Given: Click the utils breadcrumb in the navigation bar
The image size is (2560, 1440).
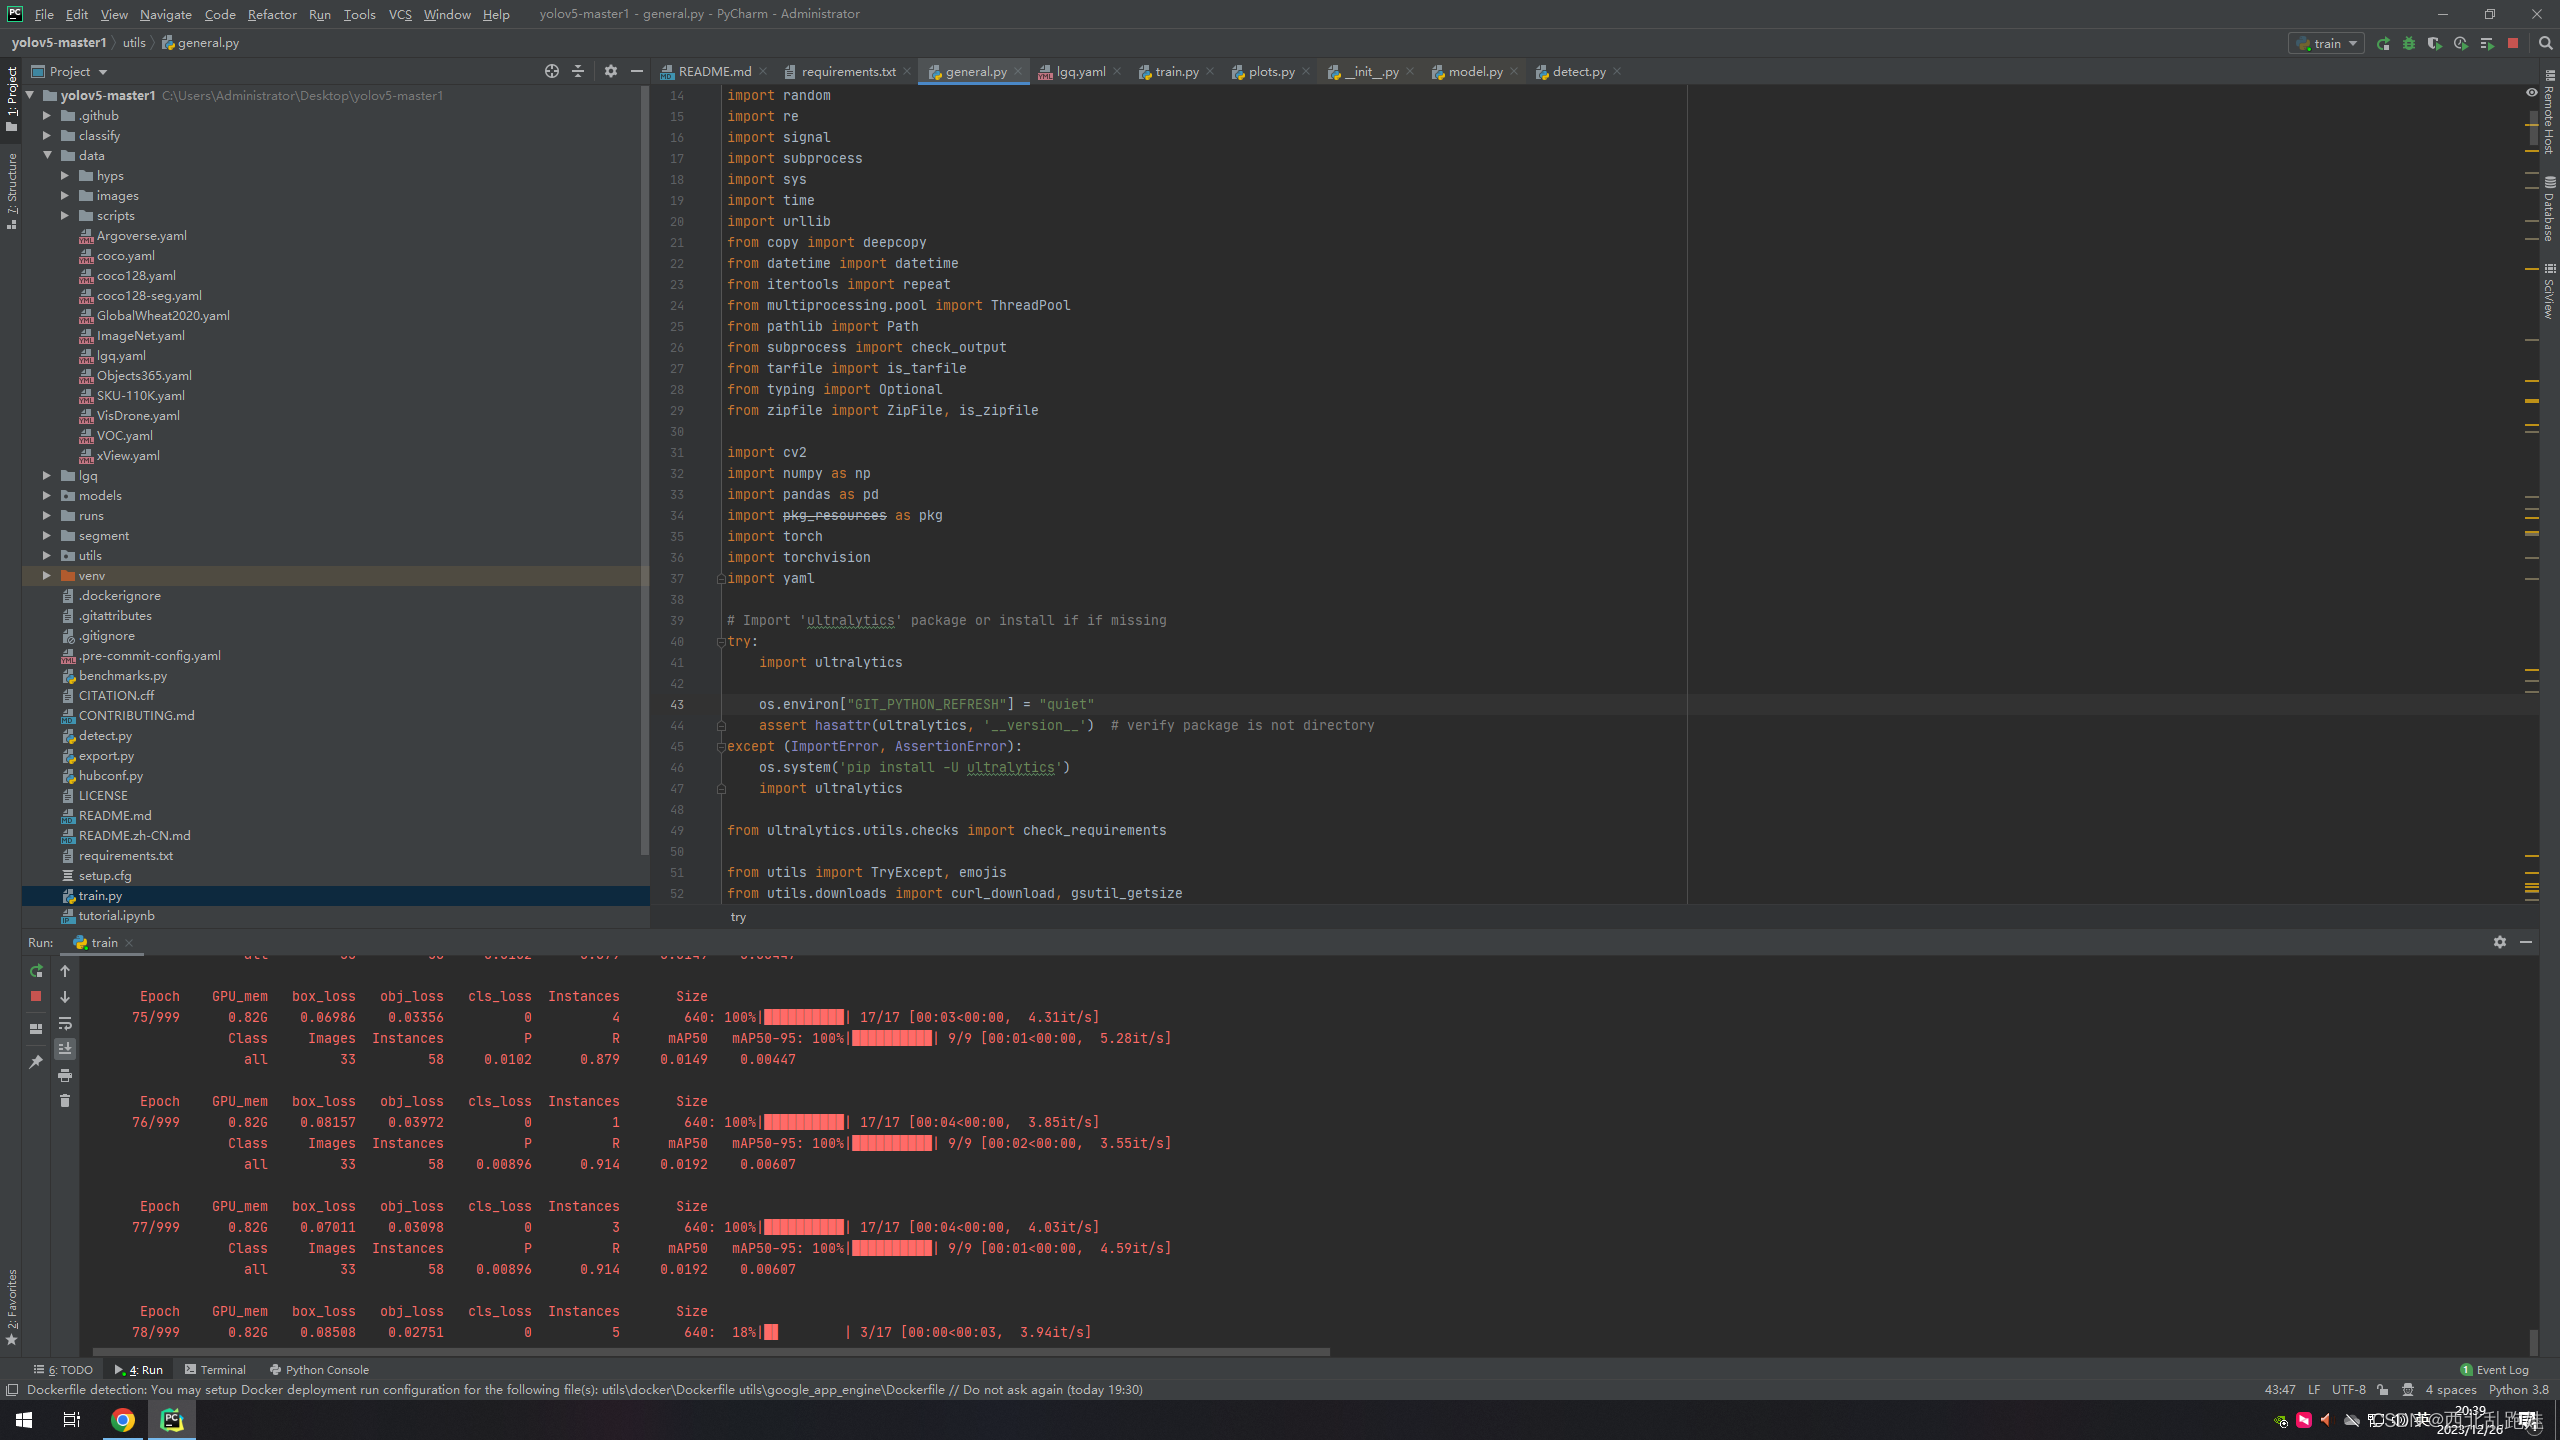Looking at the screenshot, I should [134, 43].
